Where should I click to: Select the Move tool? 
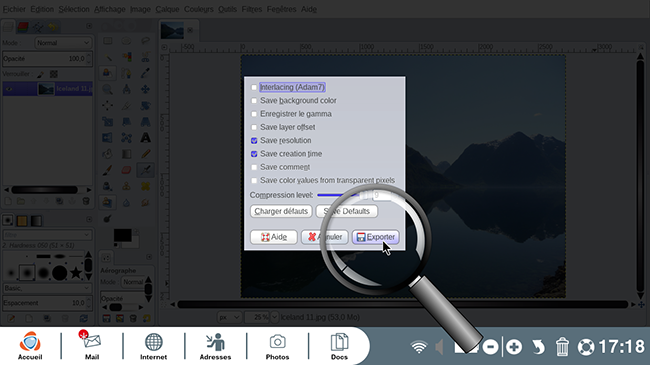click(146, 89)
